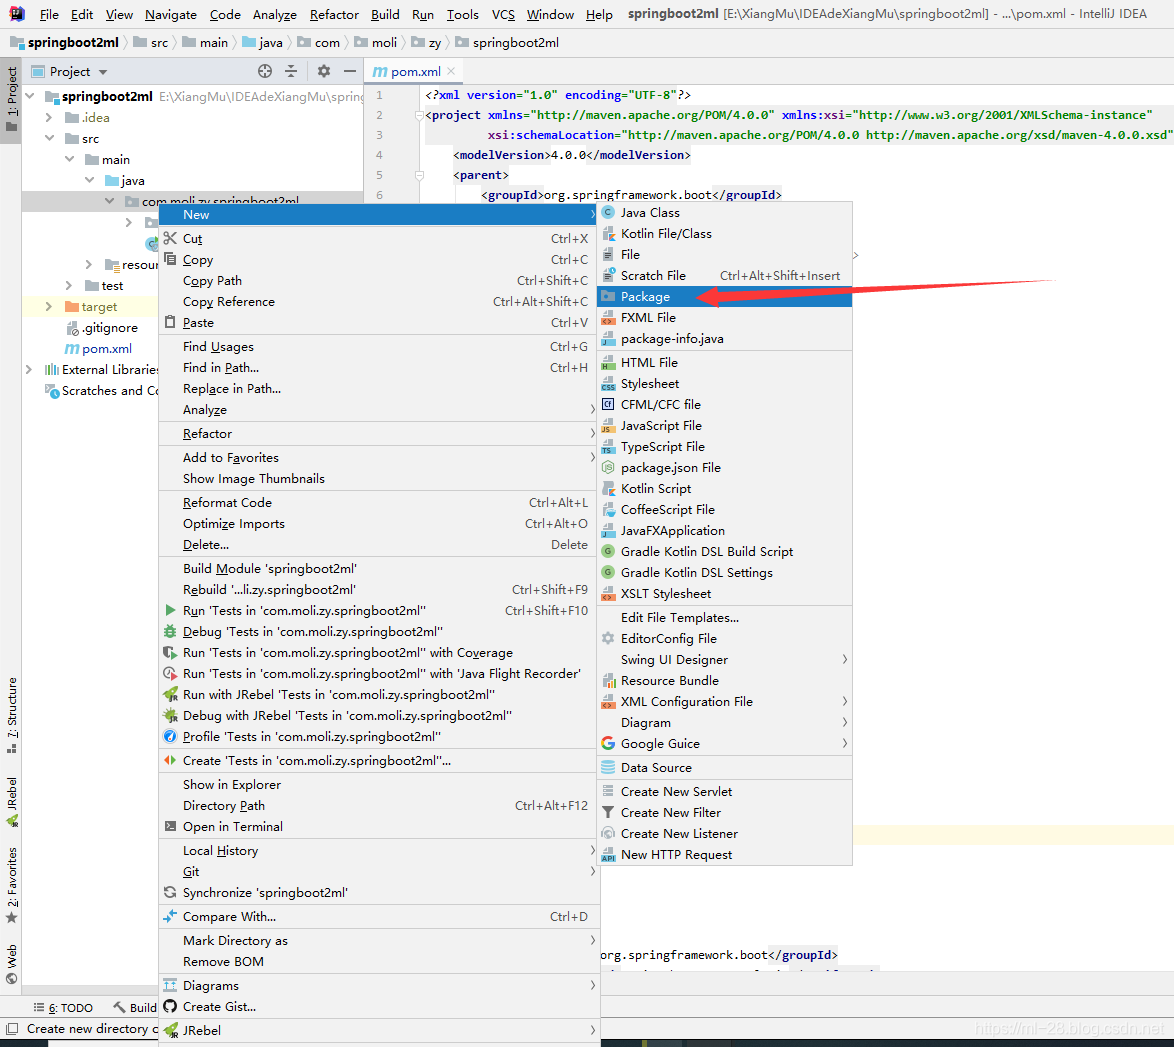
Task: Open the JRebel side tab
Action: click(11, 801)
